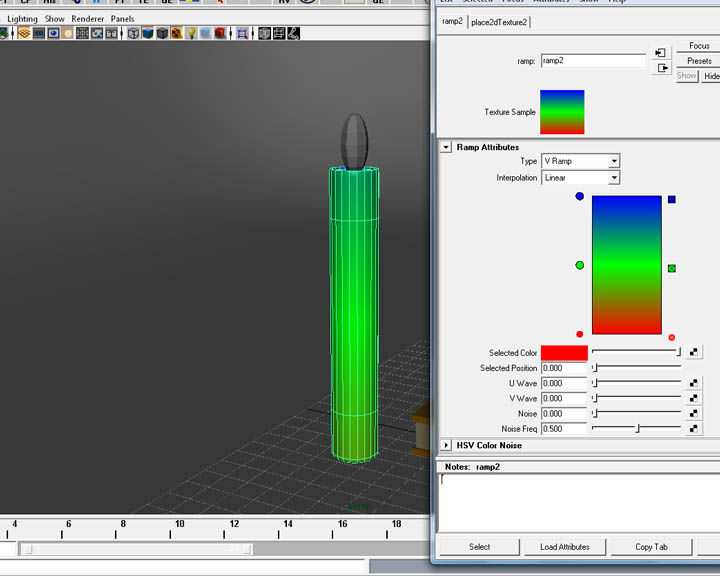Image resolution: width=720 pixels, height=576 pixels.
Task: Click the Noise Freq map checker button
Action: [693, 428]
